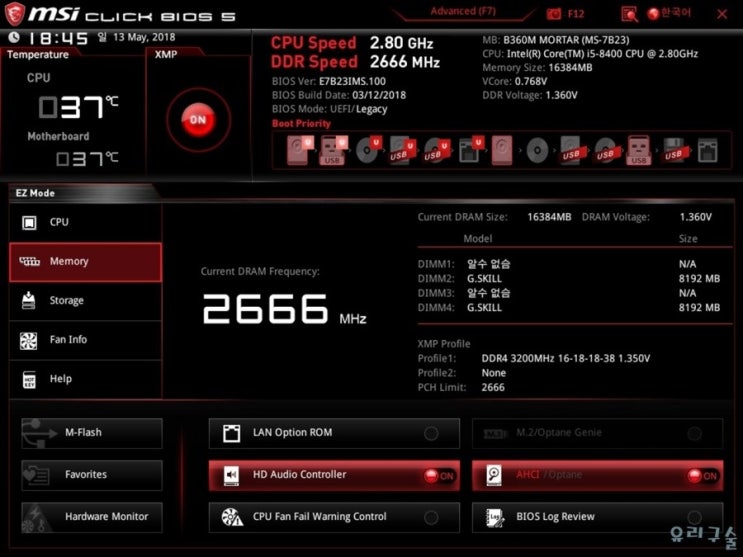The height and width of the screenshot is (557, 743).
Task: Select the Memory menu item
Action: coord(85,262)
